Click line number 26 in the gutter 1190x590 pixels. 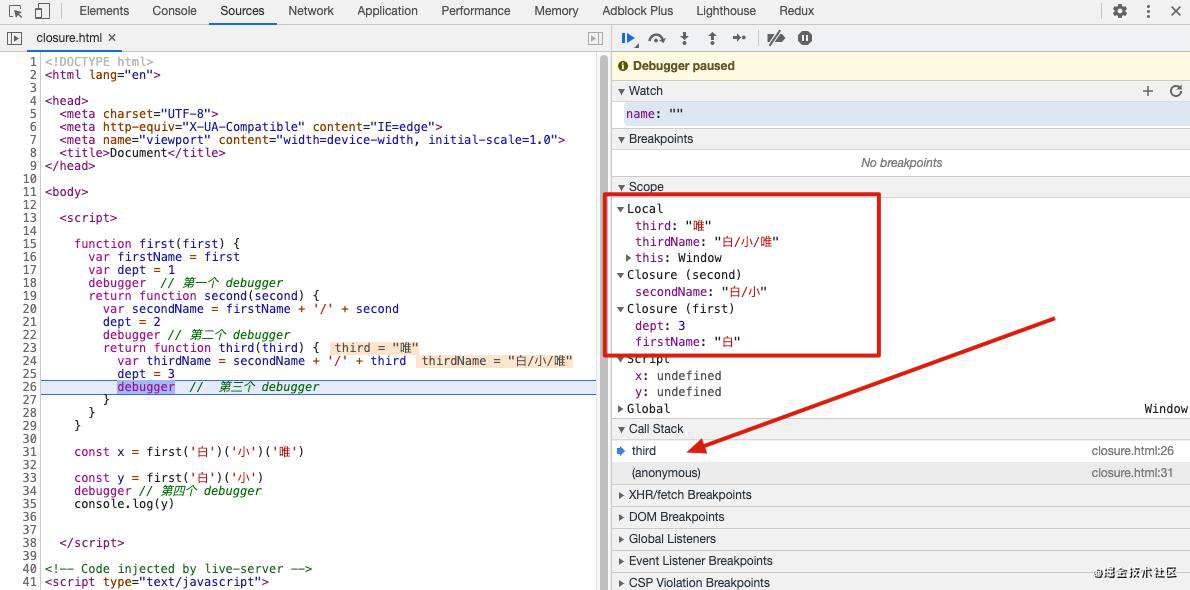click(x=30, y=387)
